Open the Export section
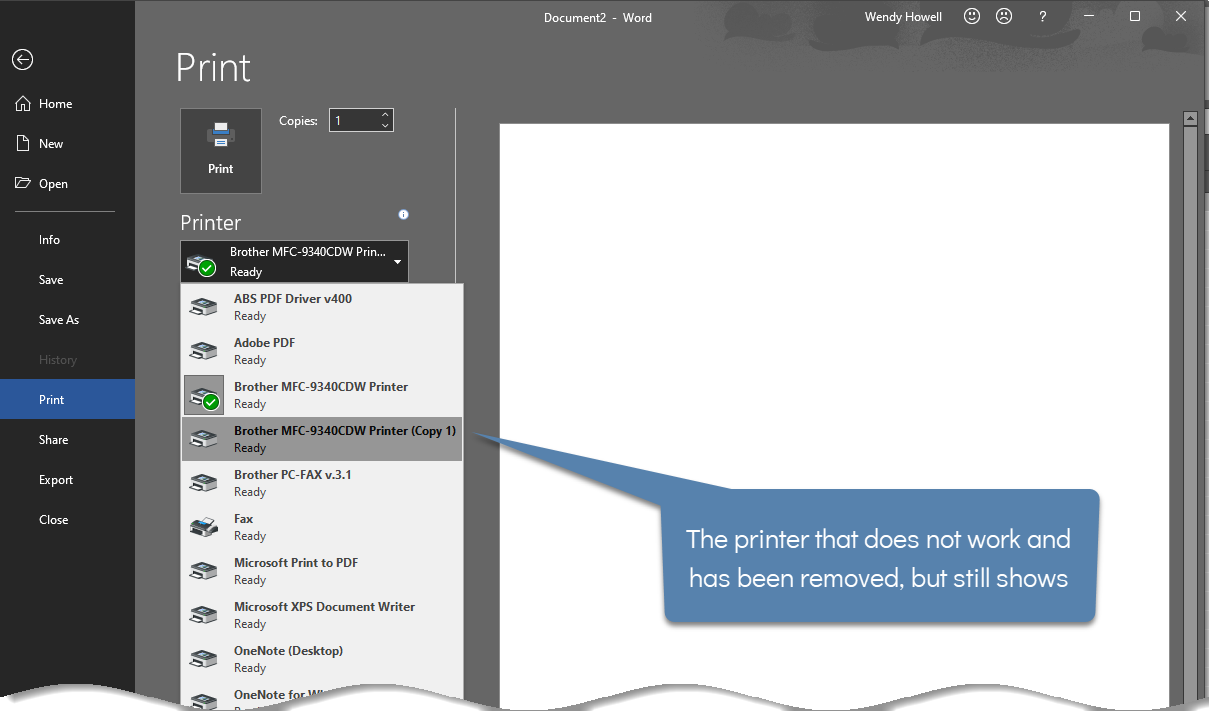Viewport: 1209px width, 711px height. 55,479
